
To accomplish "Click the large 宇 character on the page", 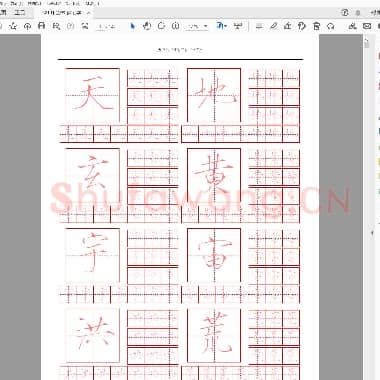I will [x=93, y=253].
